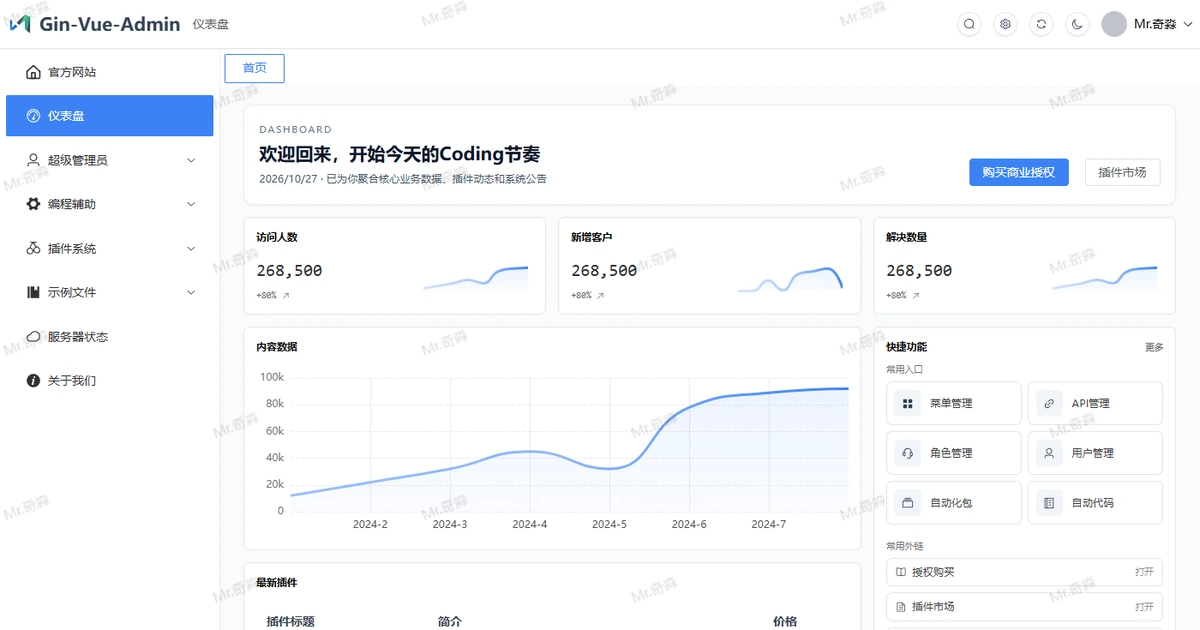Screen dimensions: 1200x630
Task: Expand the 超级管理员 menu chevron
Action: (x=191, y=160)
